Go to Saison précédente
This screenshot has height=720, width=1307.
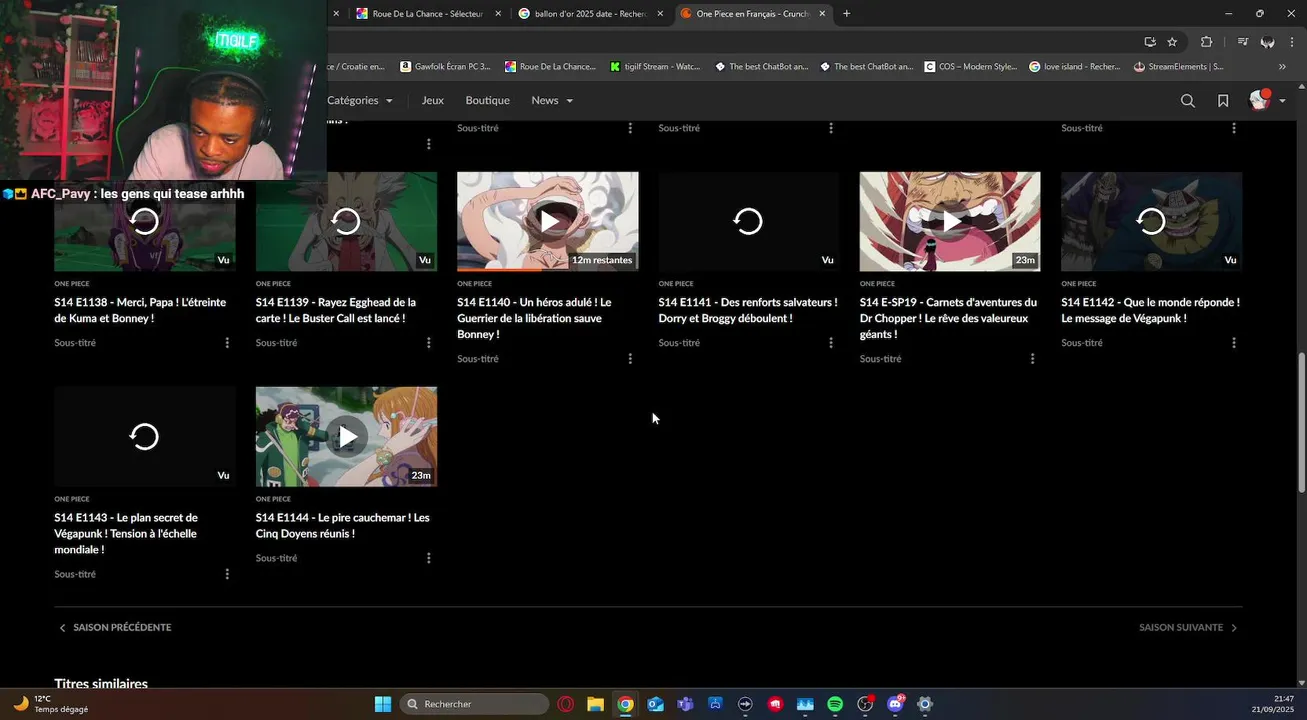click(x=115, y=628)
